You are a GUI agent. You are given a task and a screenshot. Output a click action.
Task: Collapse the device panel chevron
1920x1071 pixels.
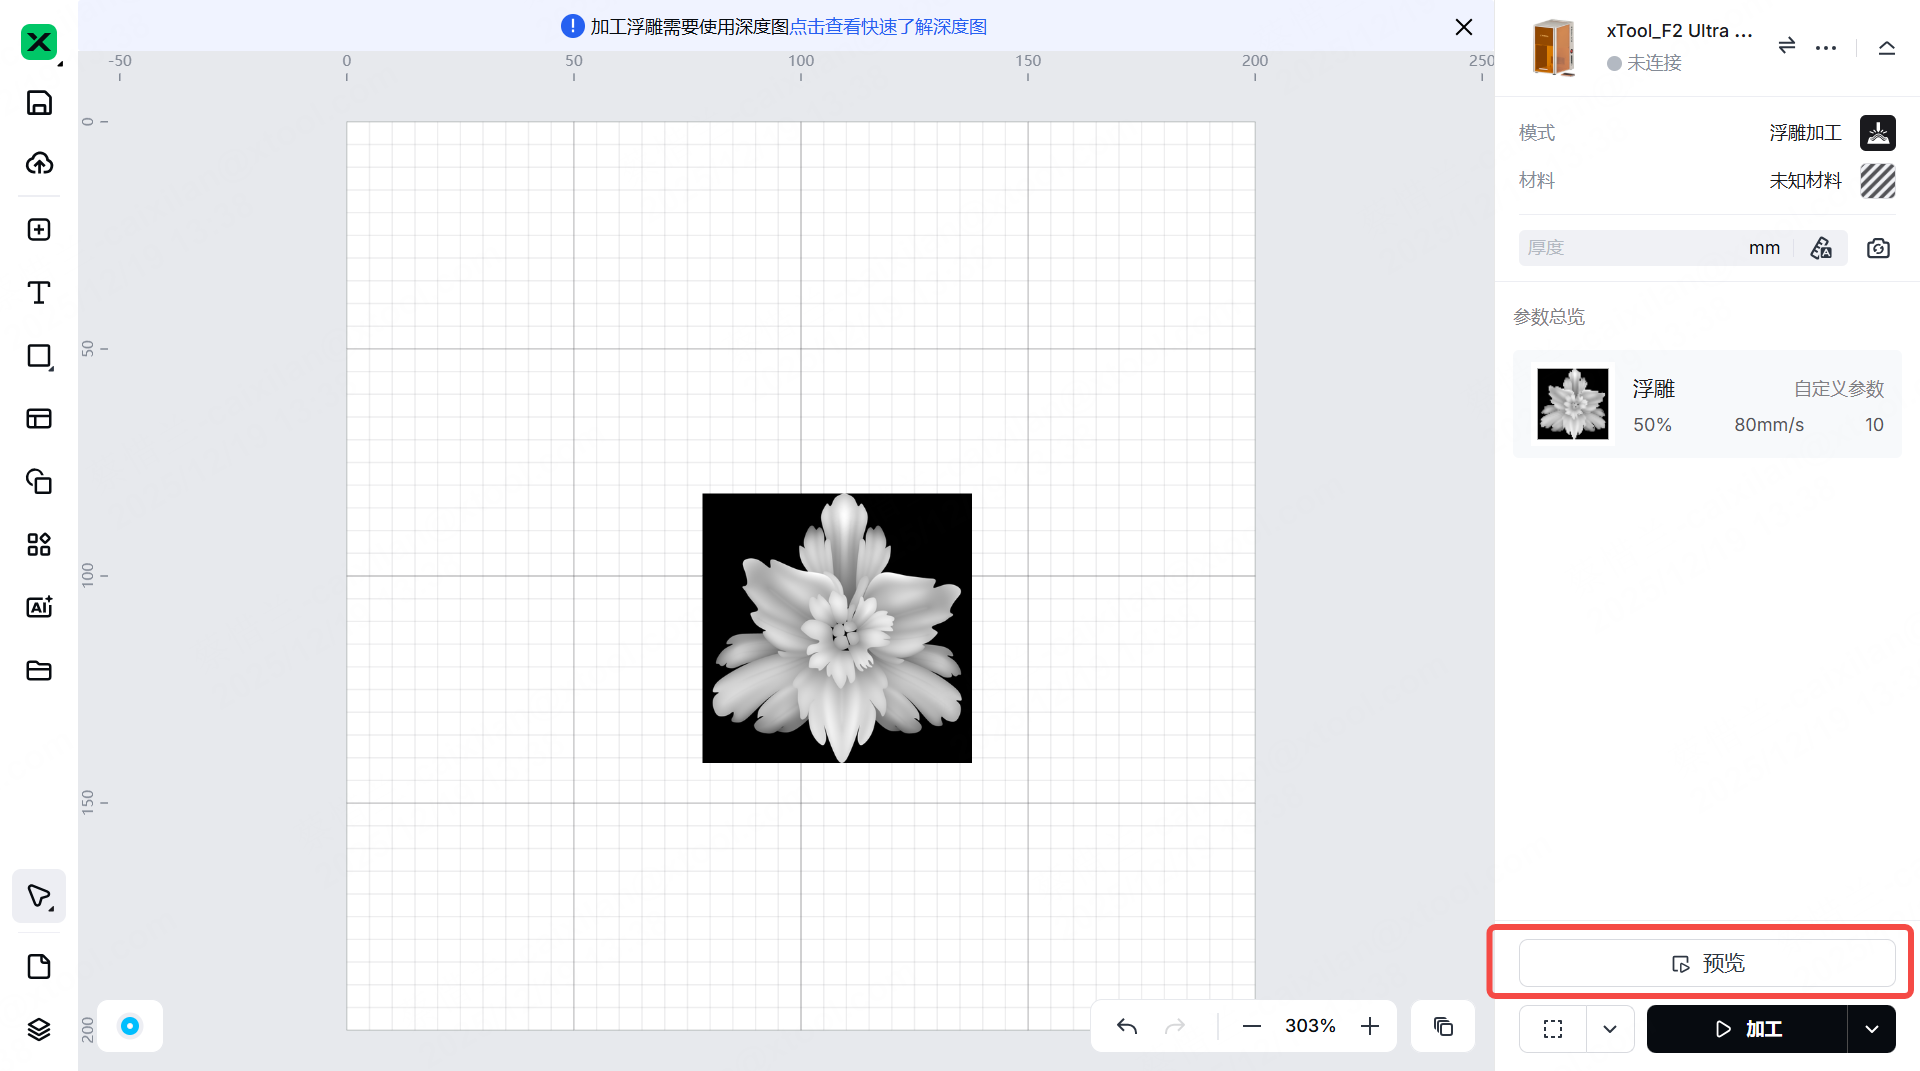pyautogui.click(x=1887, y=47)
